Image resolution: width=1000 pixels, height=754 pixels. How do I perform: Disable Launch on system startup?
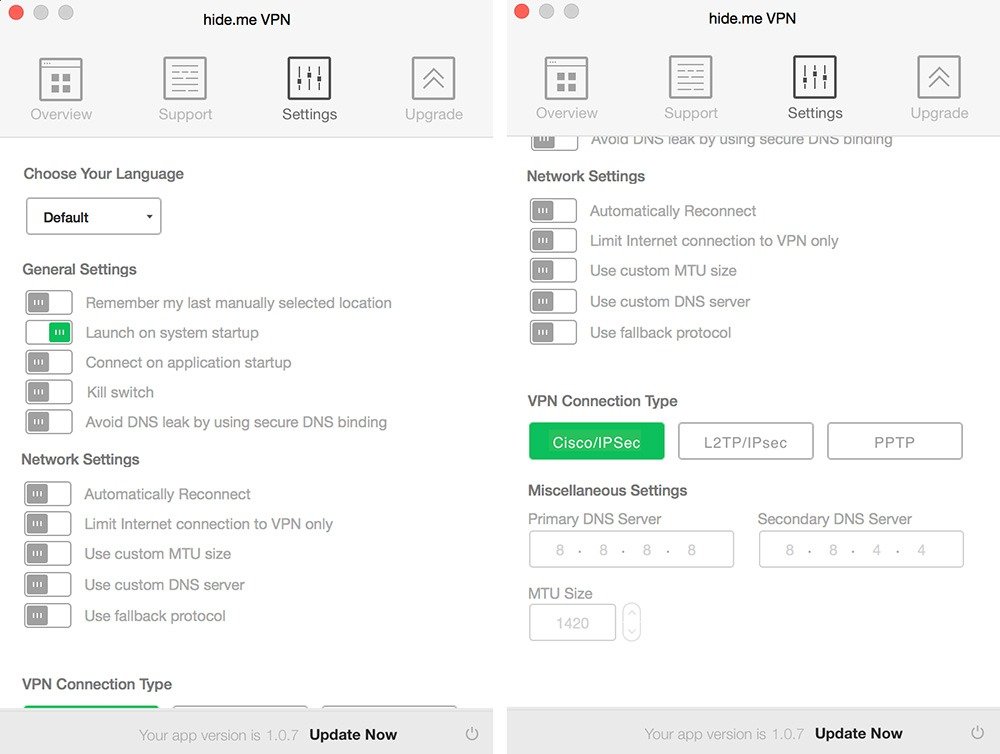49,332
